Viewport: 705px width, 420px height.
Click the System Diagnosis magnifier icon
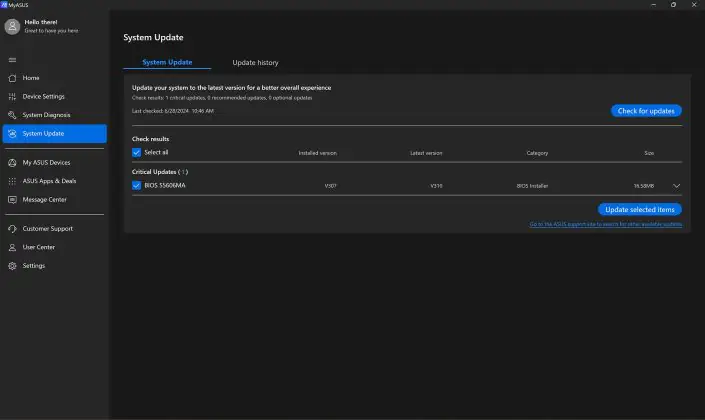point(12,115)
